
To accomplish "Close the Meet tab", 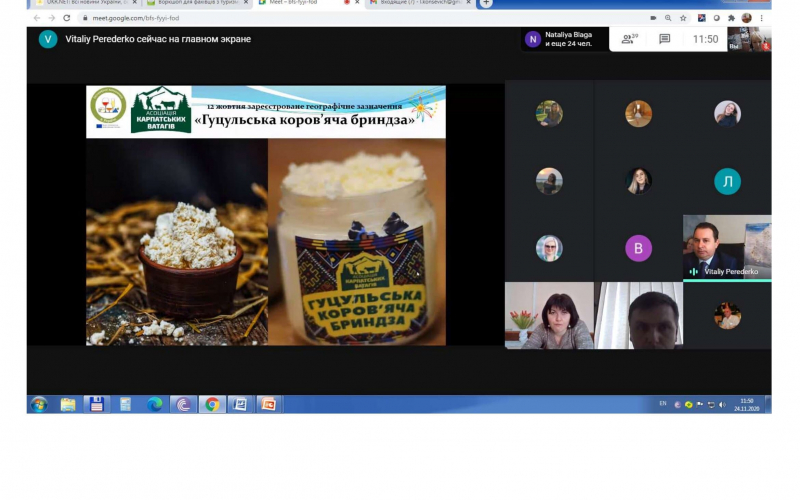I will 357,3.
